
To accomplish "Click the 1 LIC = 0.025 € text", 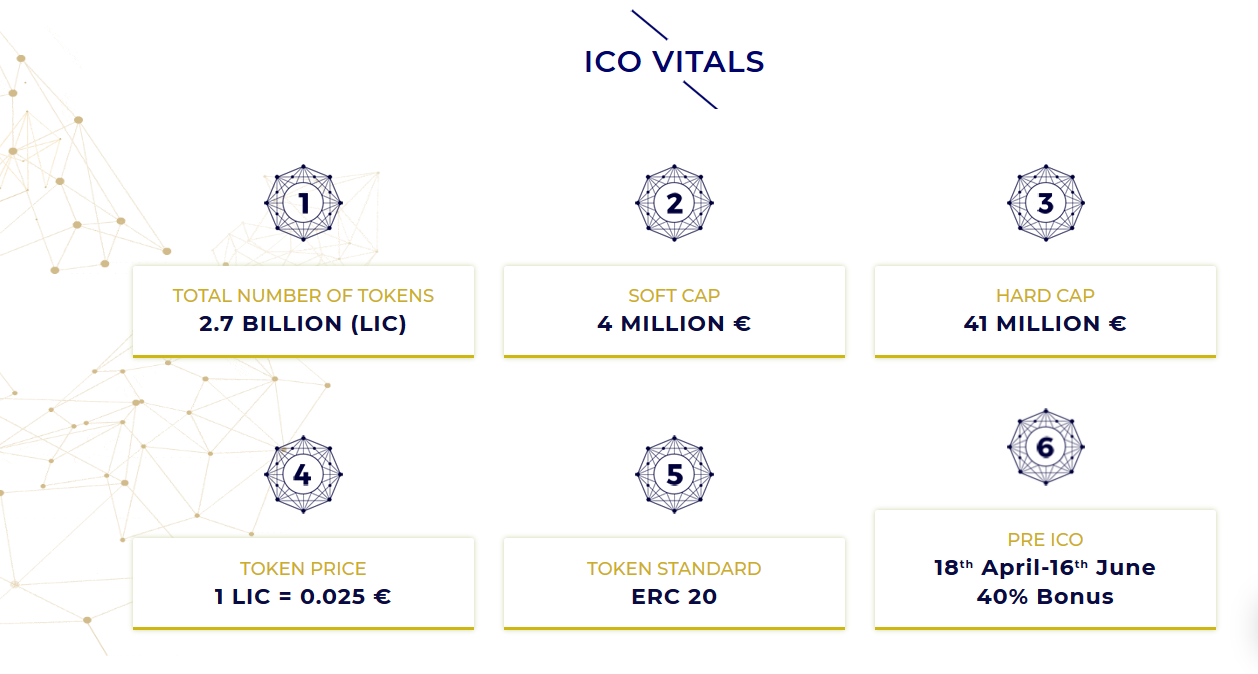I will (303, 597).
